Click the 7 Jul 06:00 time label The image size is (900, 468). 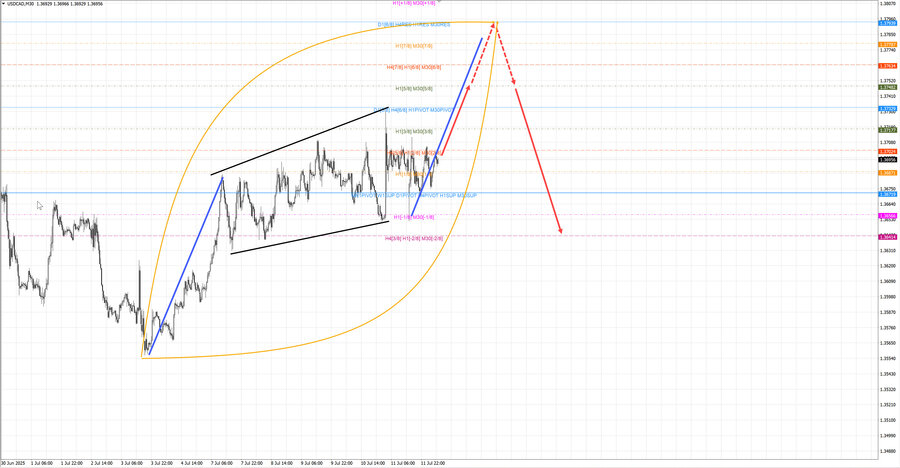[222, 463]
